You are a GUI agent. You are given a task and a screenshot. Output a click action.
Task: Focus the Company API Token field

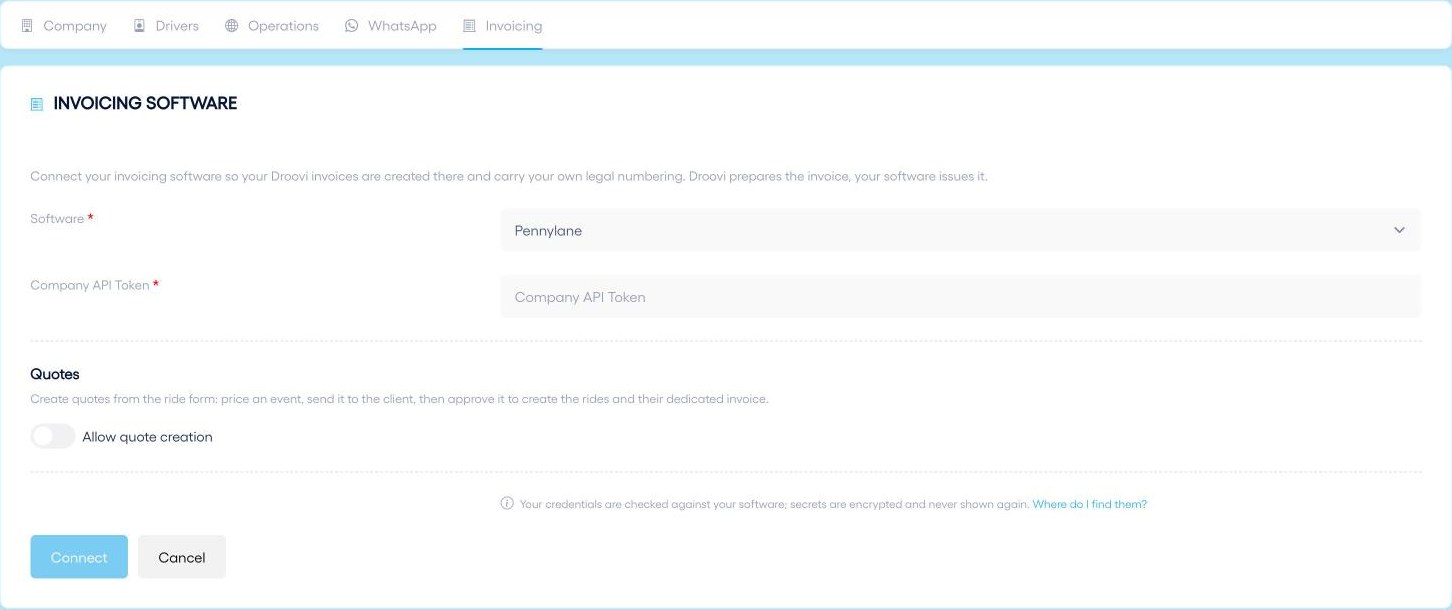[x=960, y=297]
